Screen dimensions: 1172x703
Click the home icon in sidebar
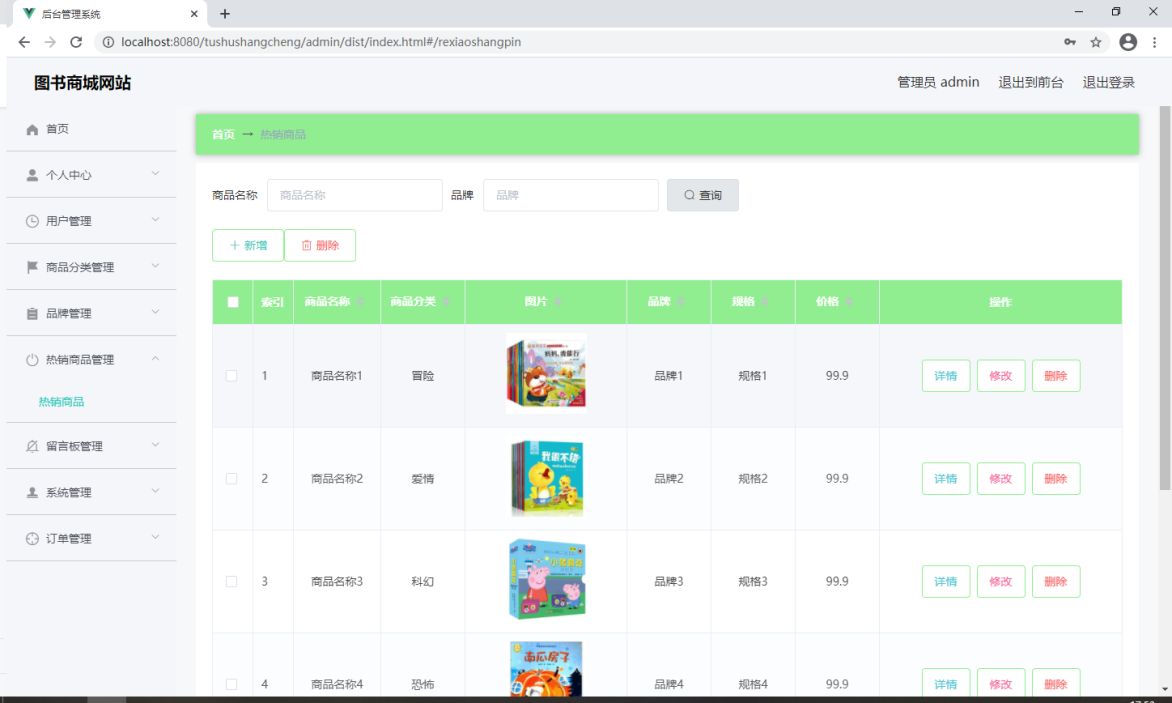click(32, 130)
